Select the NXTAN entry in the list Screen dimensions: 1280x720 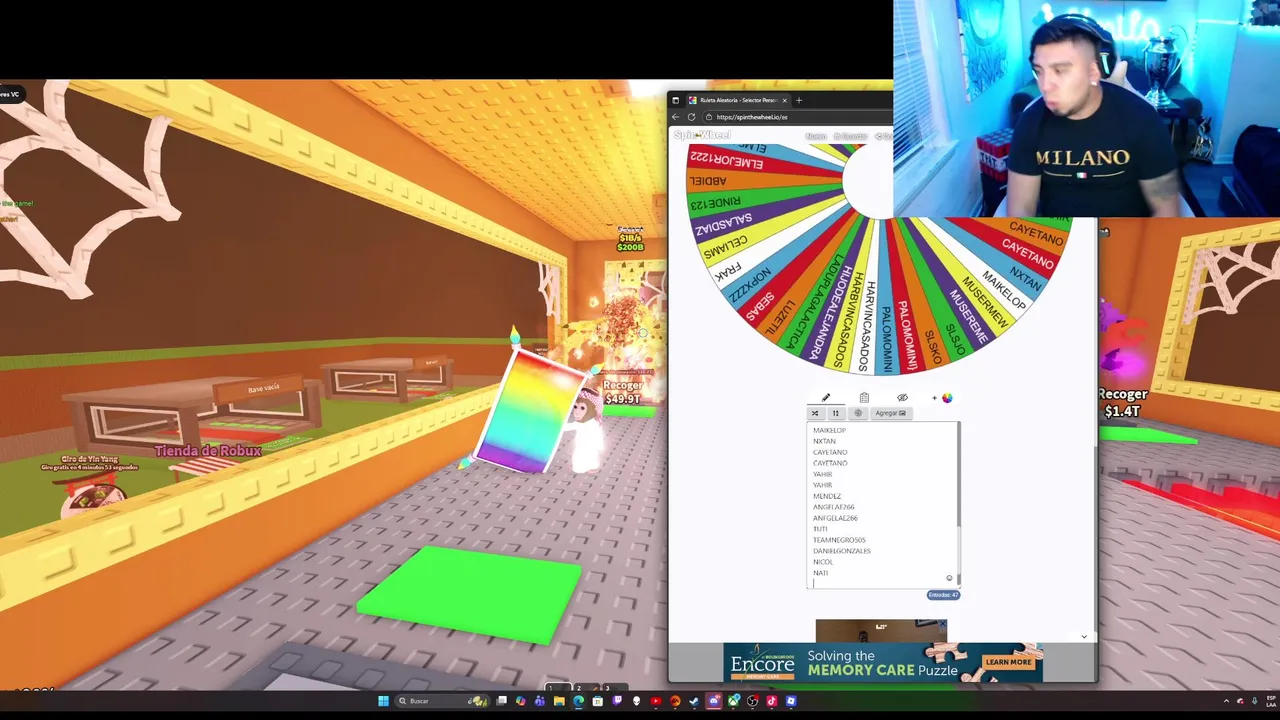[x=824, y=441]
